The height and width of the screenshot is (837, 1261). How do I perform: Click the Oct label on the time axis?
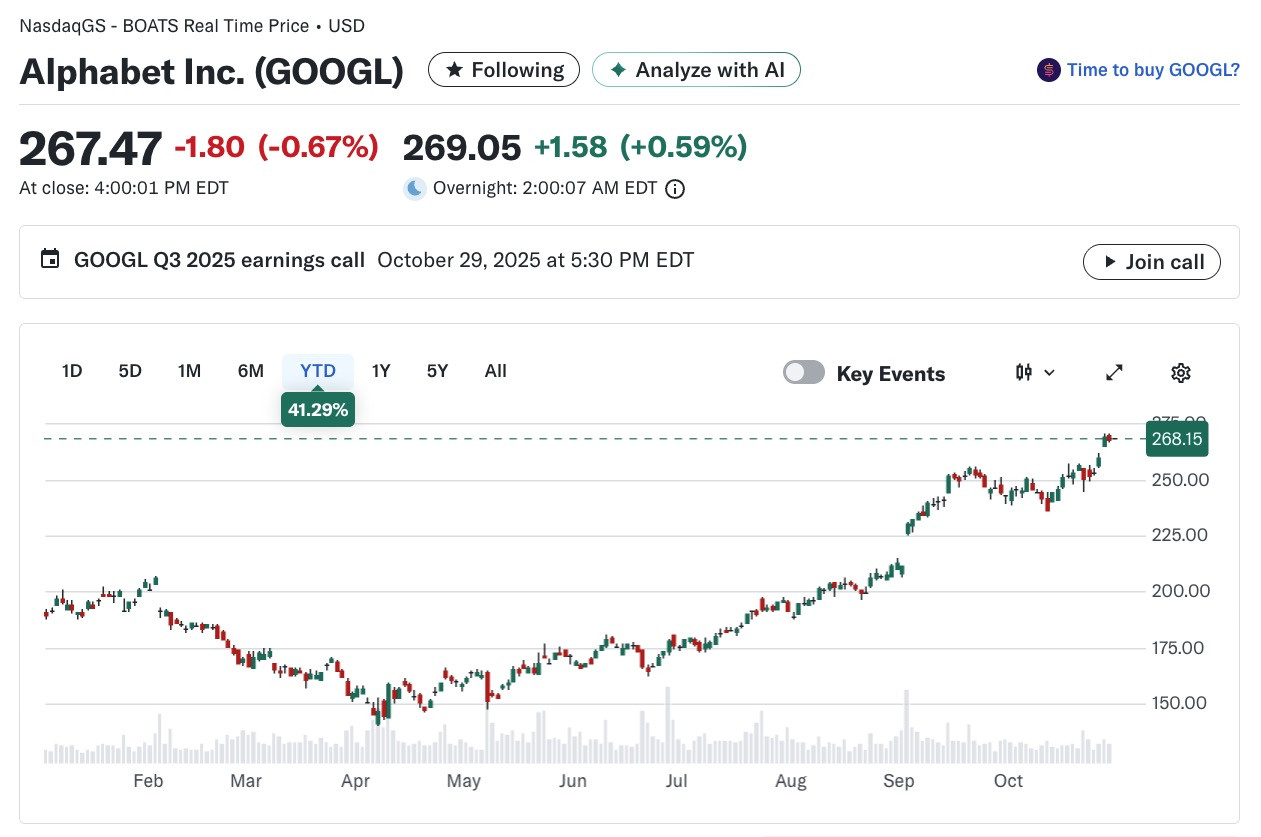(1008, 781)
